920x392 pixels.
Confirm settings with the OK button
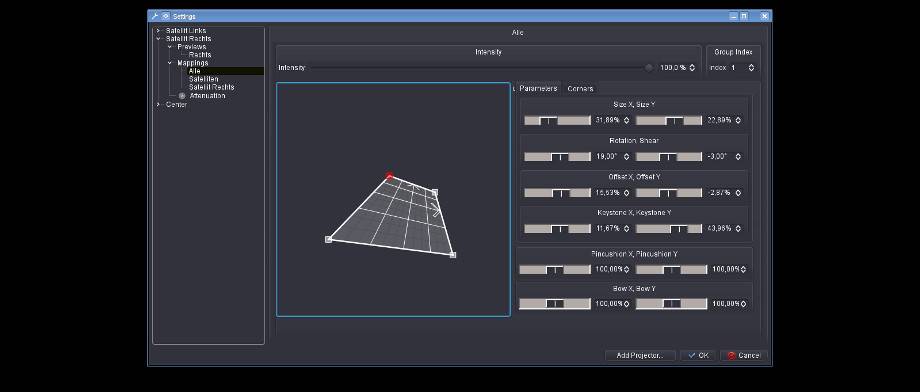(x=698, y=356)
